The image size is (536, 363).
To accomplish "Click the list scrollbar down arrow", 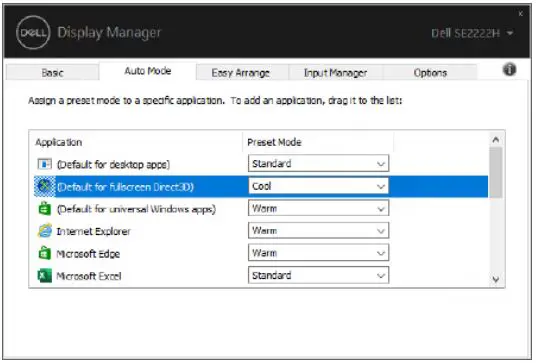I will pyautogui.click(x=496, y=280).
